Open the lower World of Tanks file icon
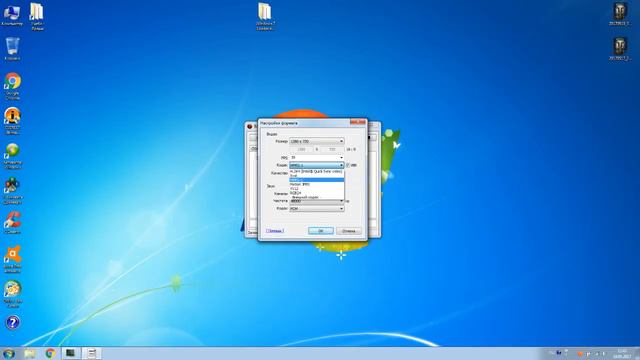Viewport: 640px width, 360px height. tap(620, 49)
